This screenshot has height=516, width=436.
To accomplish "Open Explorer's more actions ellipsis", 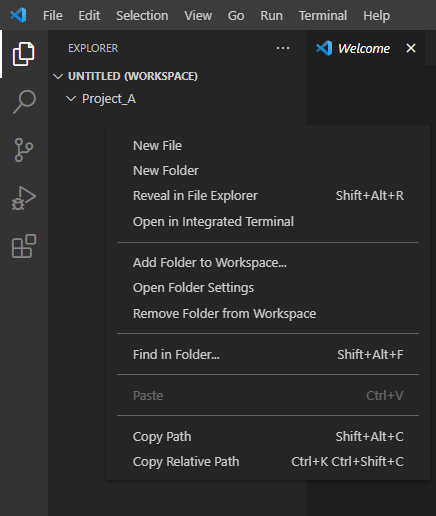I will 283,48.
